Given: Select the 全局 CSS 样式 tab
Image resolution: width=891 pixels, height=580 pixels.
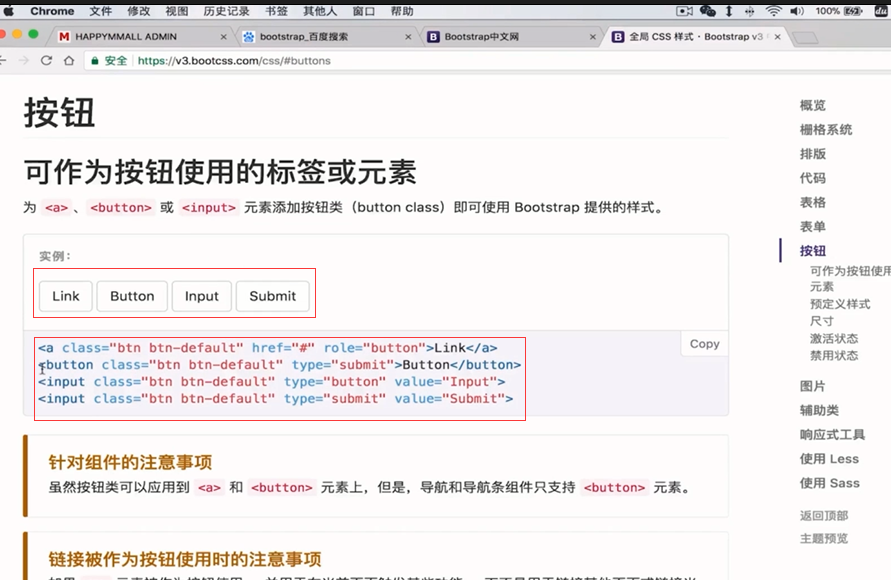Looking at the screenshot, I should [696, 36].
